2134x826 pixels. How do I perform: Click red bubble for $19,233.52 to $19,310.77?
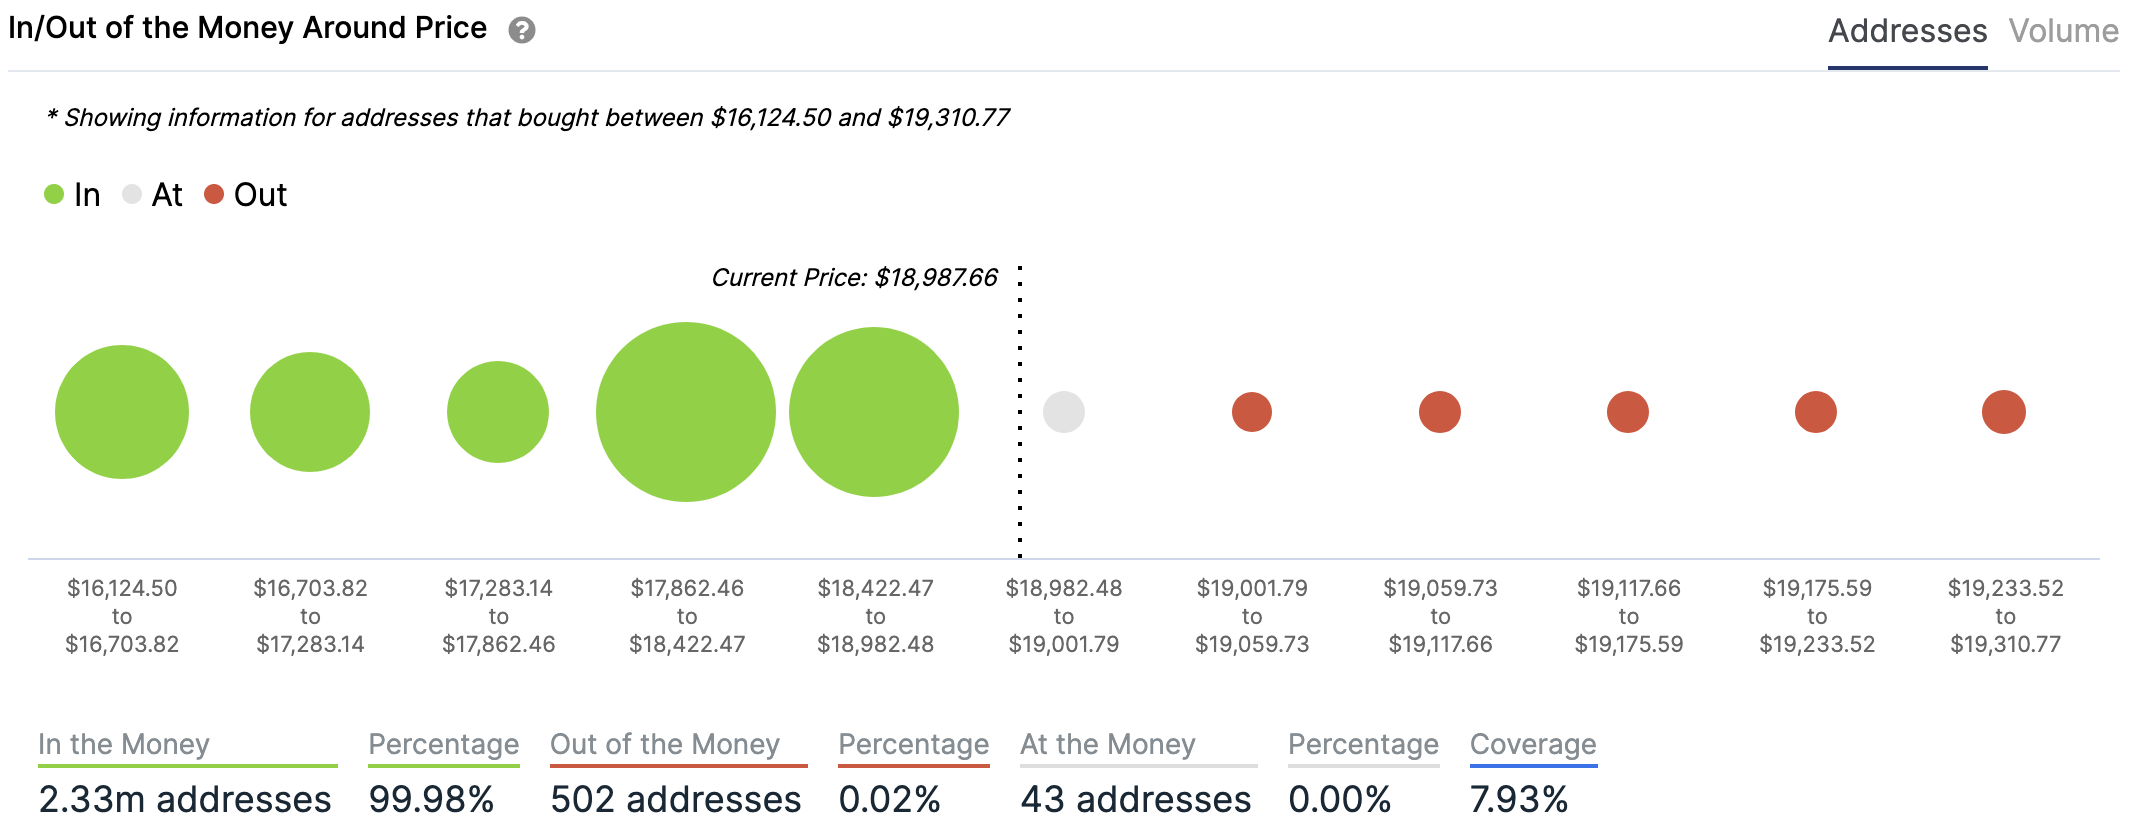point(2003,412)
